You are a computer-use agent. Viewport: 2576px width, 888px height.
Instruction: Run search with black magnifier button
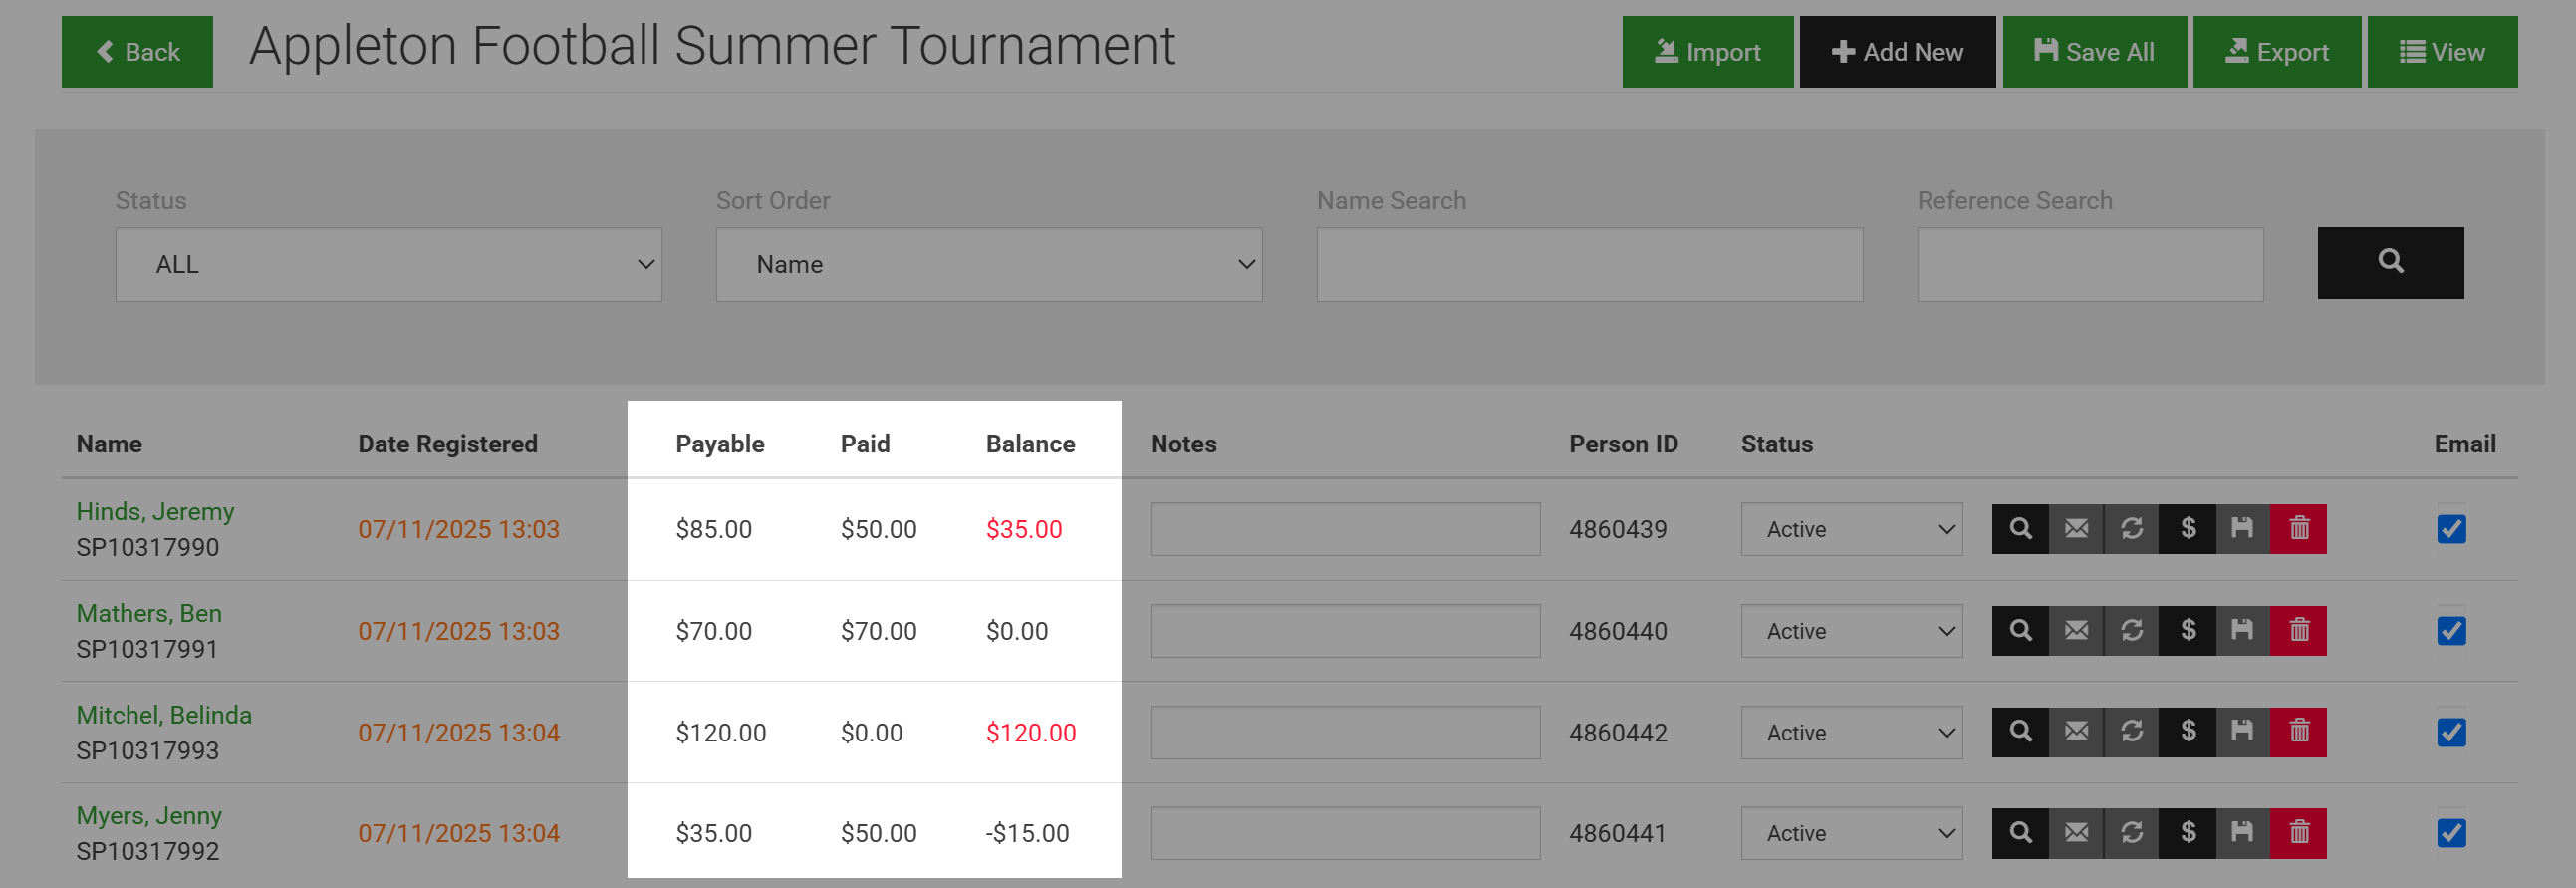(2390, 263)
